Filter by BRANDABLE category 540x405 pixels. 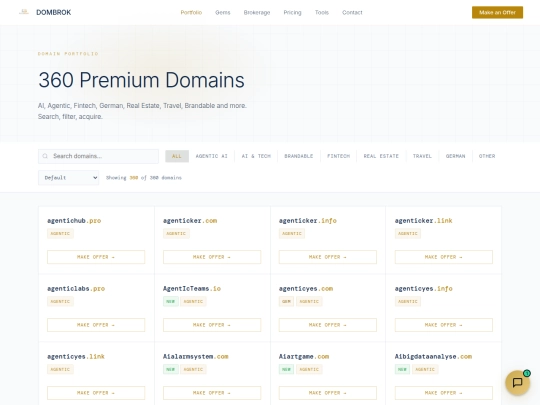click(x=299, y=156)
